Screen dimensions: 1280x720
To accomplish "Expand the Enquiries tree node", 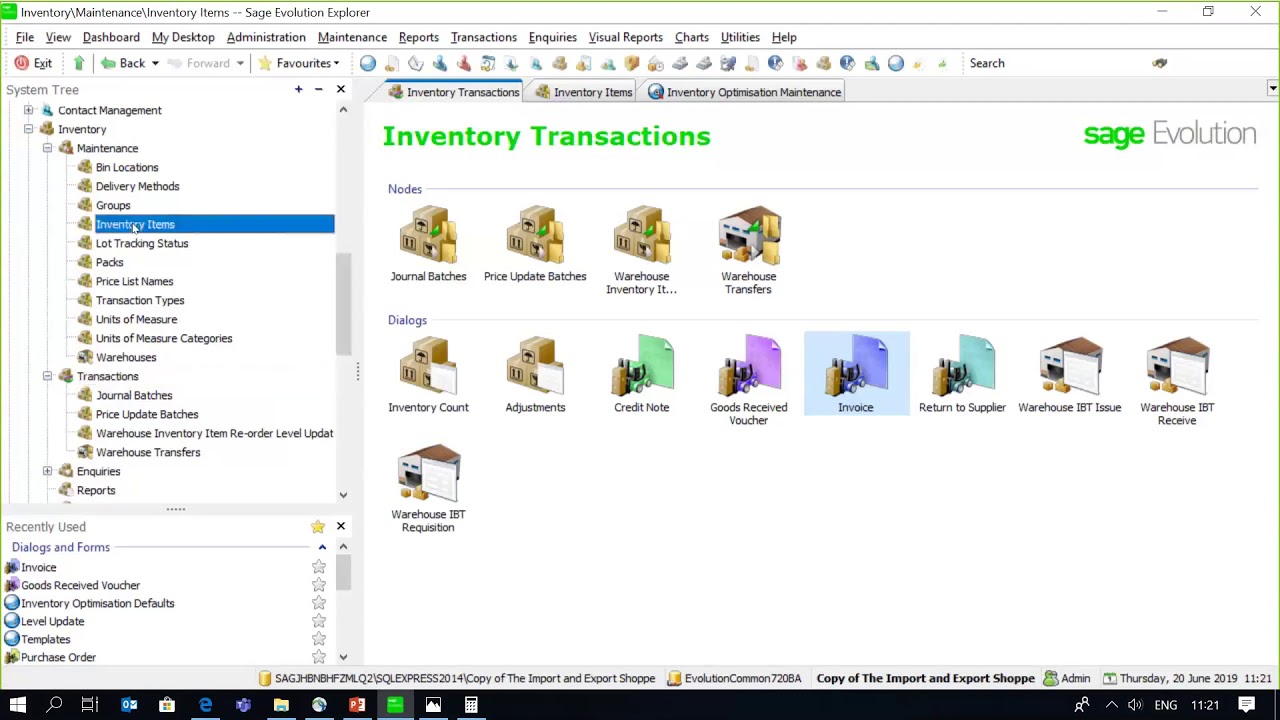I will coord(47,471).
